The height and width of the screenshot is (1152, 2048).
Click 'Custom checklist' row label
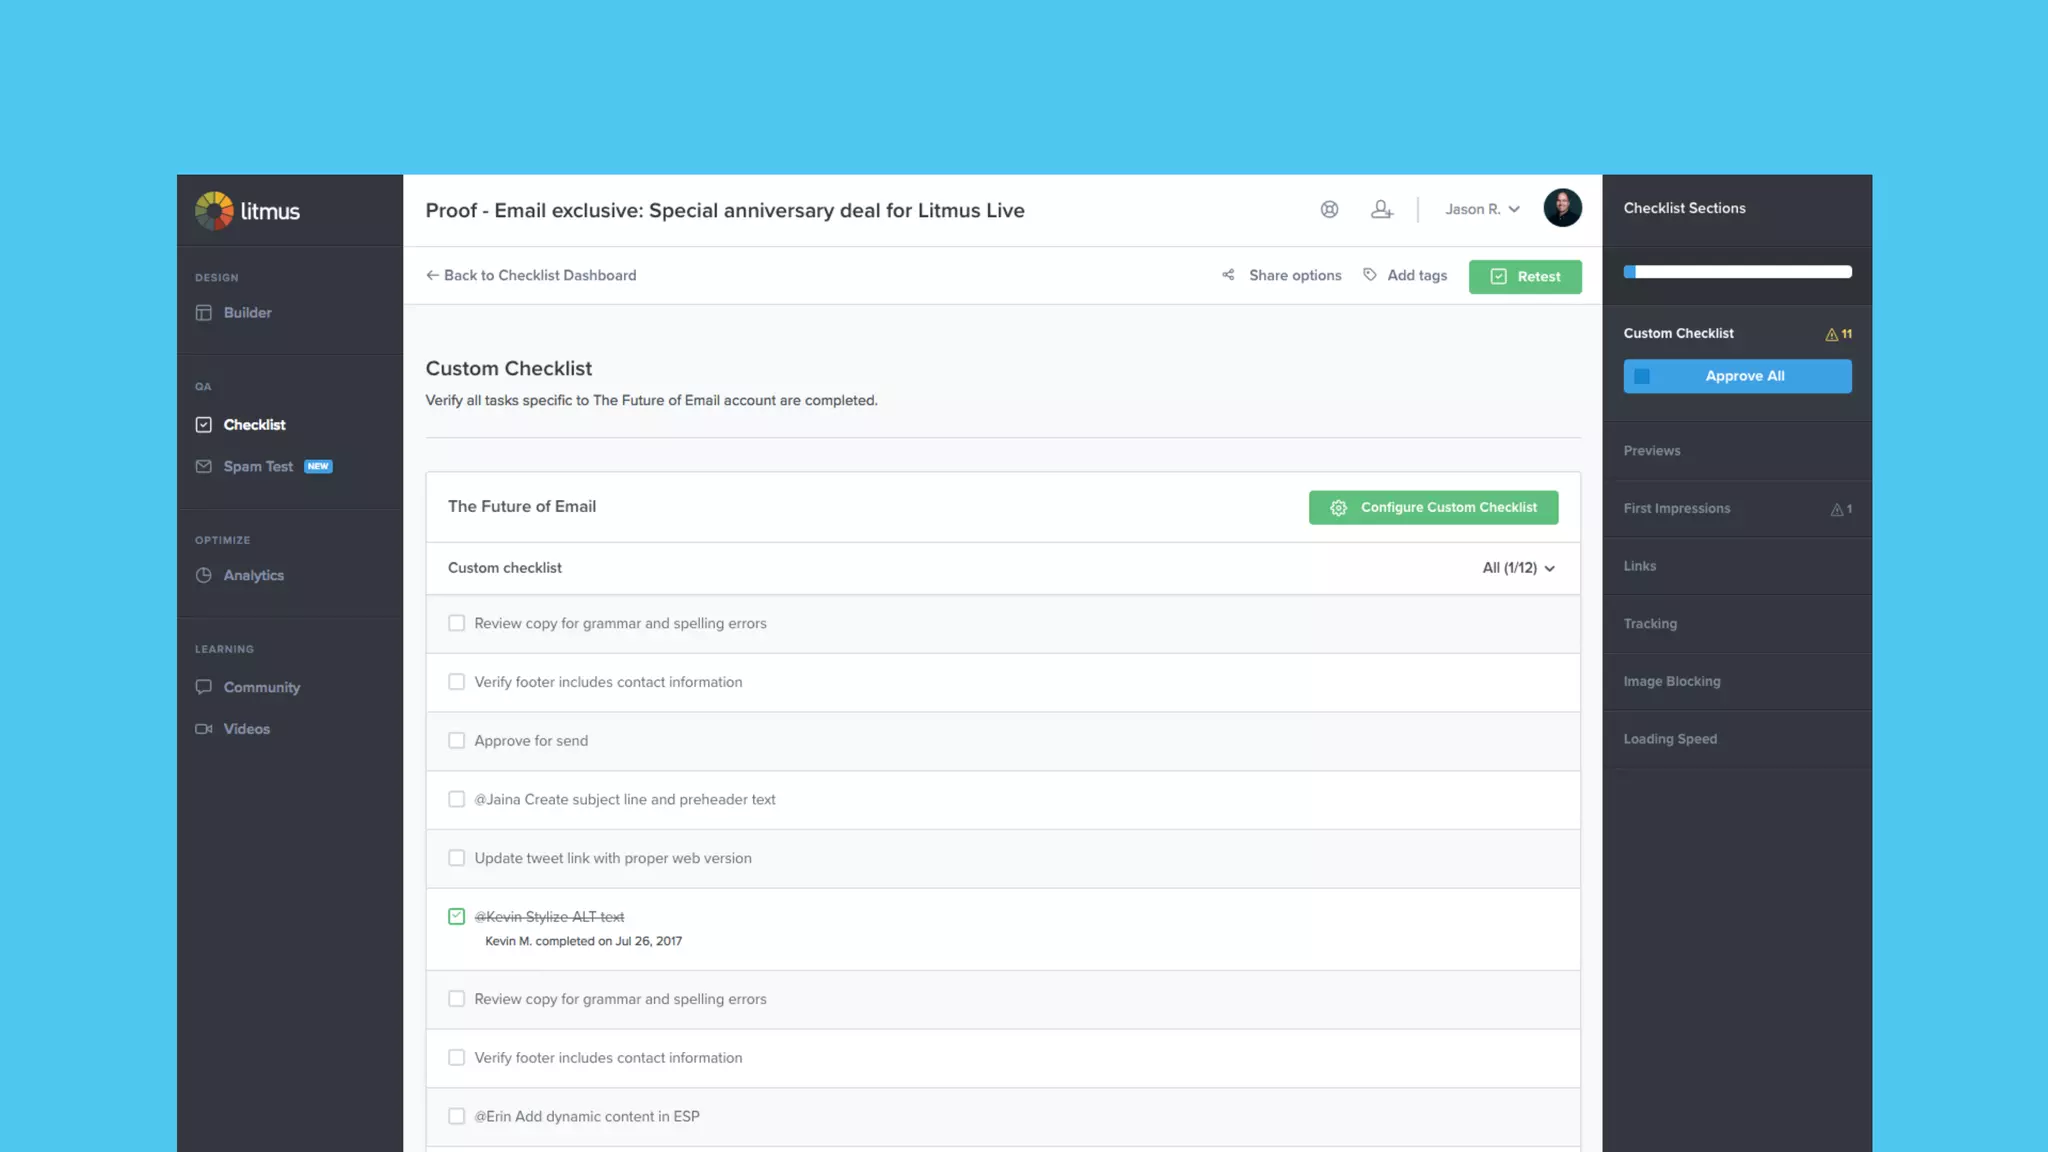[x=504, y=568]
